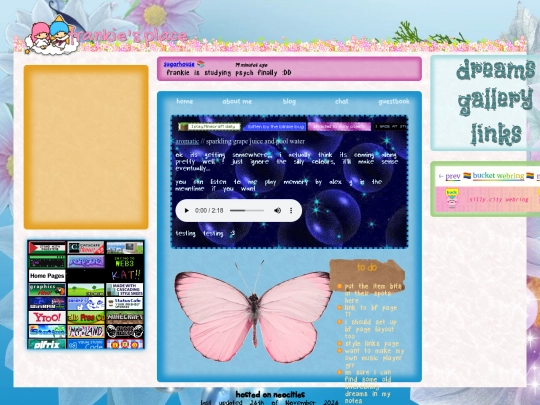The width and height of the screenshot is (540, 405).
Task: Click the blue cat drawing badge
Action: (x=86, y=303)
